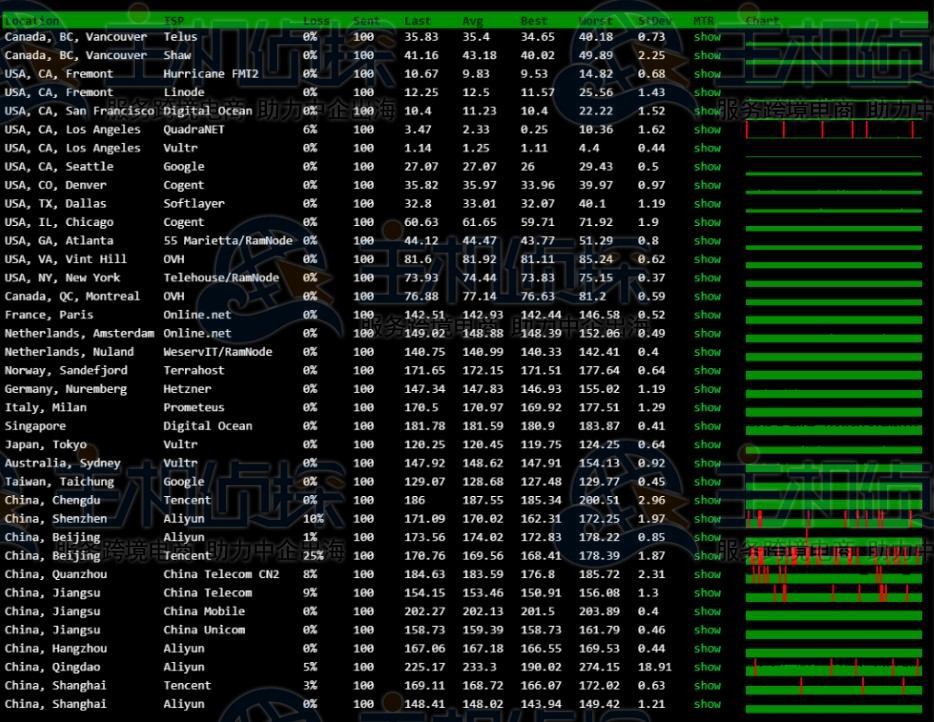Show MTR for Shenzhen Aliyun
Image resolution: width=934 pixels, height=722 pixels.
click(707, 518)
